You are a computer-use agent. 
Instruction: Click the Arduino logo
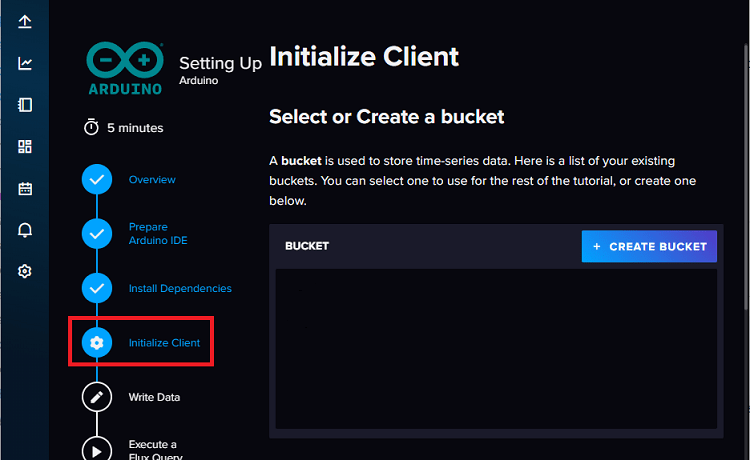[126, 67]
